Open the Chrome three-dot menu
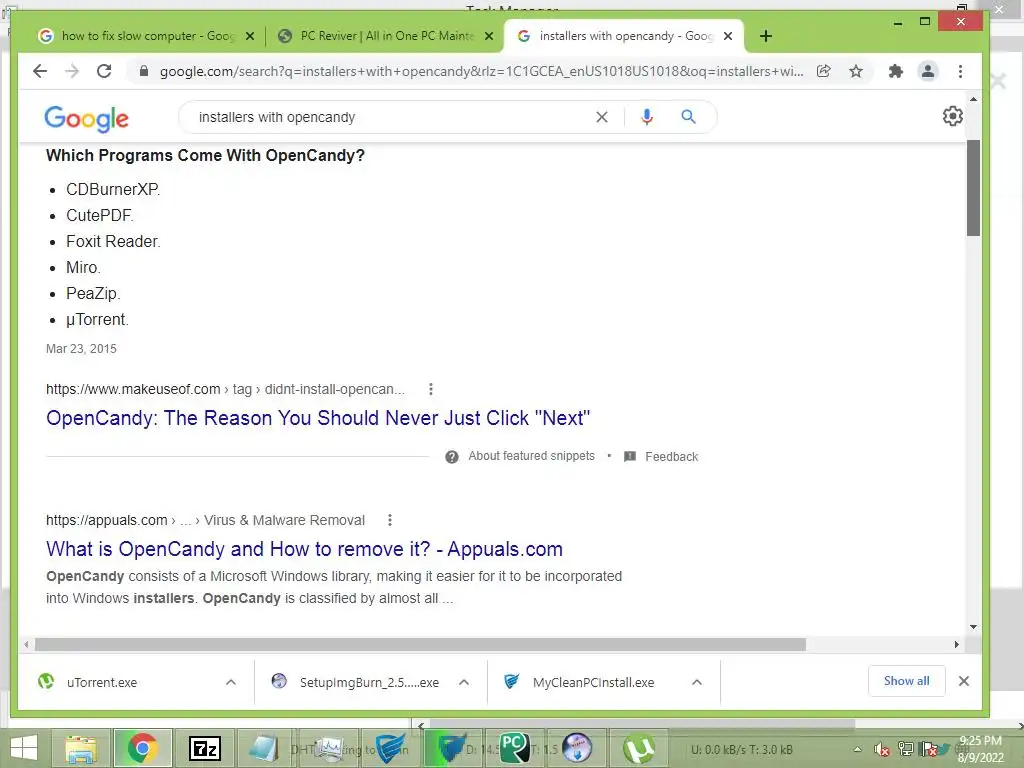The image size is (1024, 768). [x=960, y=71]
